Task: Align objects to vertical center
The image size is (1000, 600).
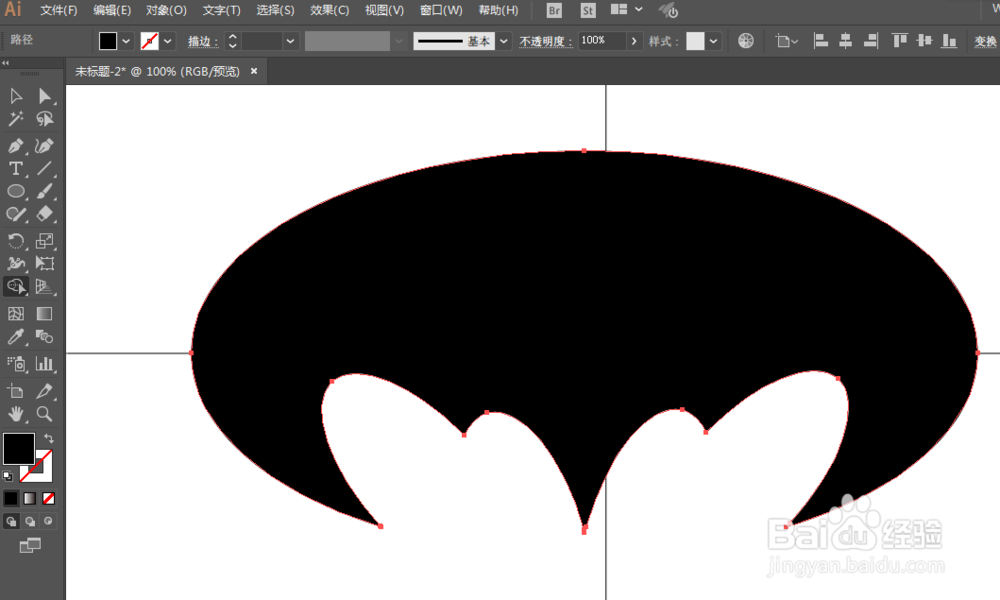Action: click(924, 41)
